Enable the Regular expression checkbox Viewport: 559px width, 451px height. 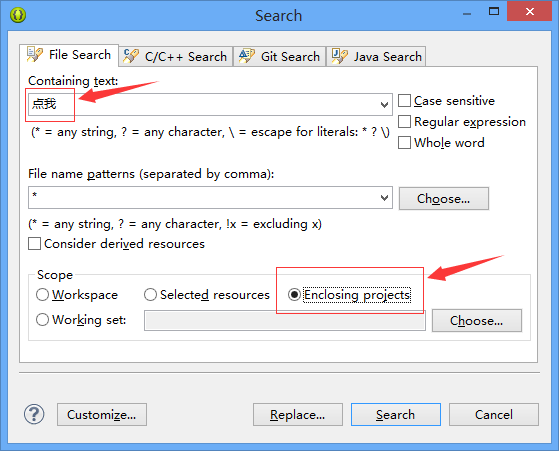click(x=404, y=122)
